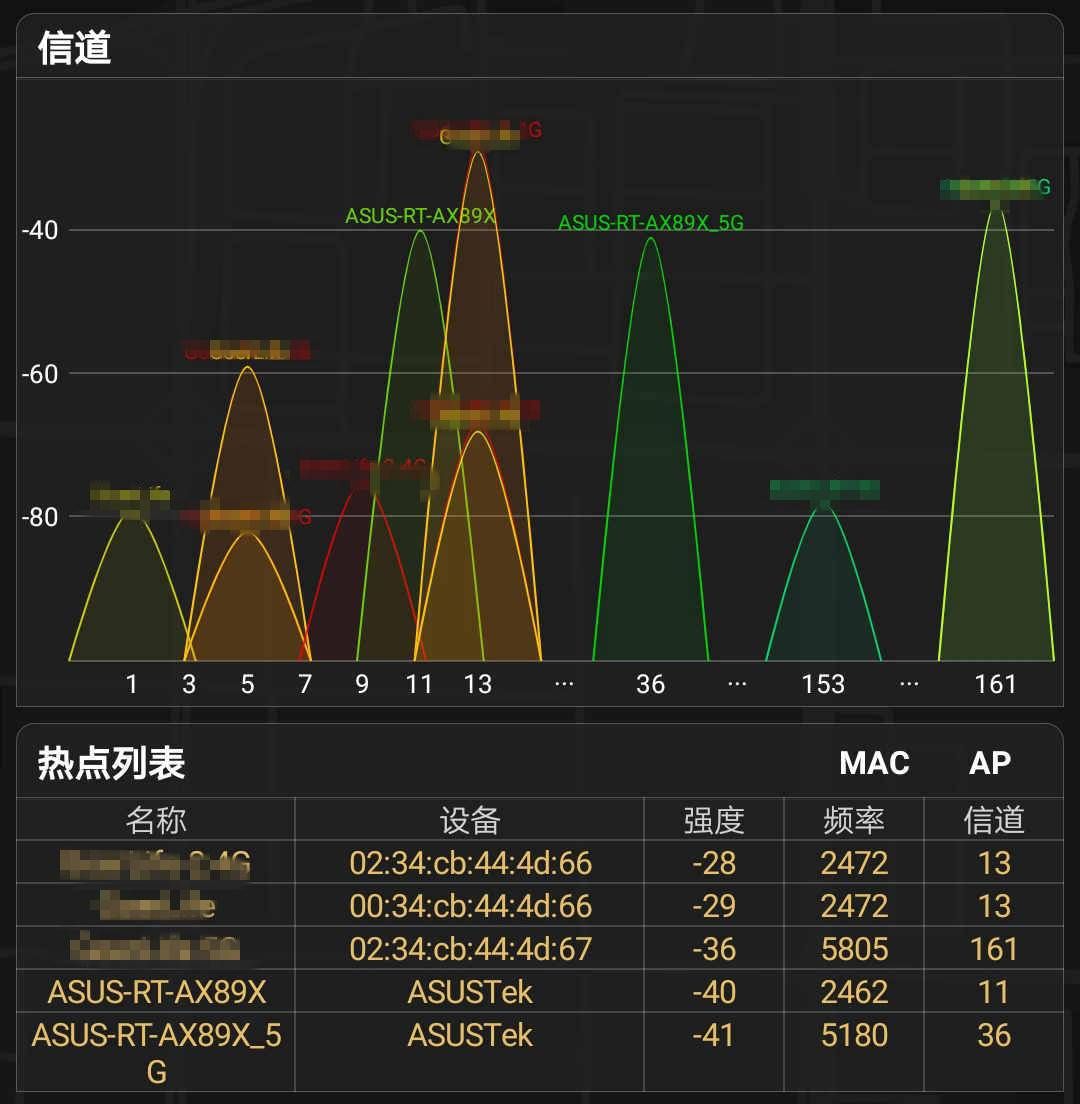This screenshot has height=1104, width=1080.
Task: Click channel 161 on the chart axis
Action: pos(996,684)
